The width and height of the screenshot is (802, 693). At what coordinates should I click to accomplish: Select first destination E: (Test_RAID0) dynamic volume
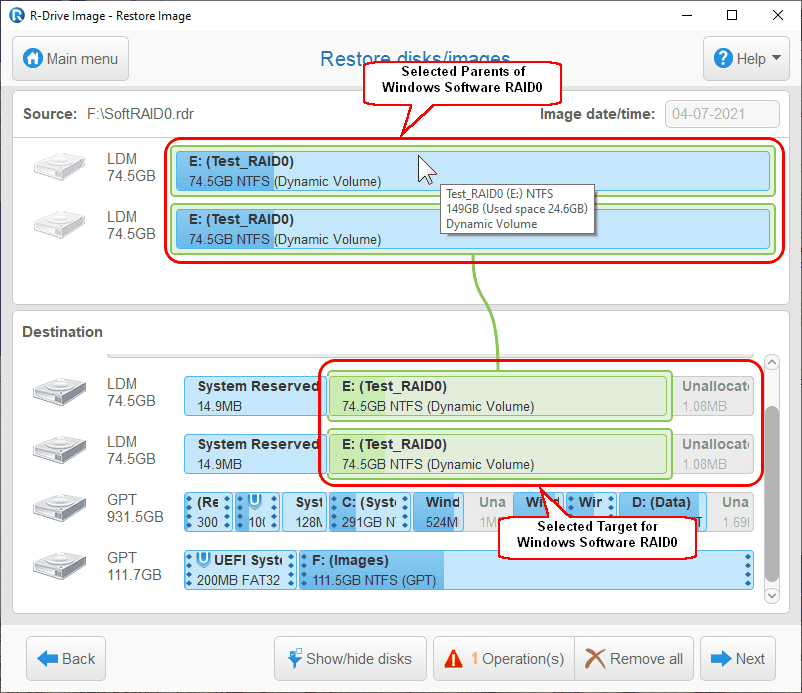(x=499, y=396)
